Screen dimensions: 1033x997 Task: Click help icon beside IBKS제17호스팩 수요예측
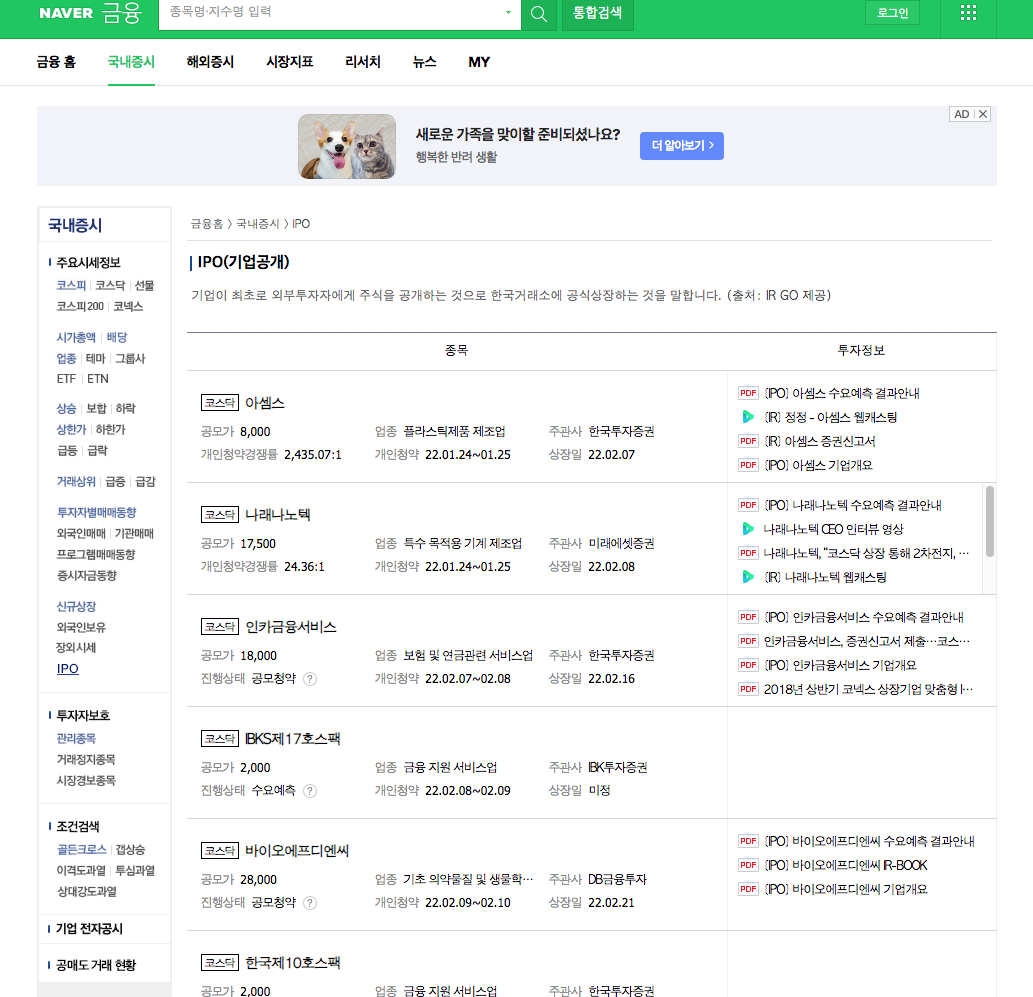[310, 791]
